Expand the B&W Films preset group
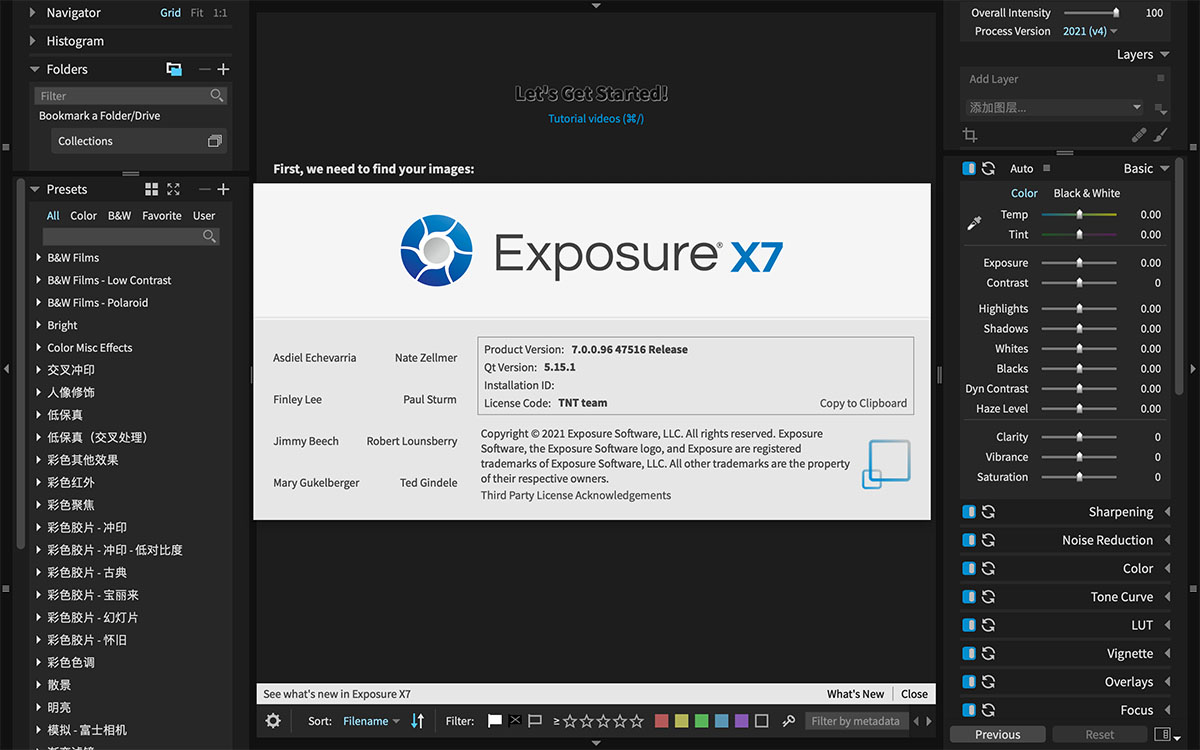Viewport: 1200px width, 750px height. (39, 258)
